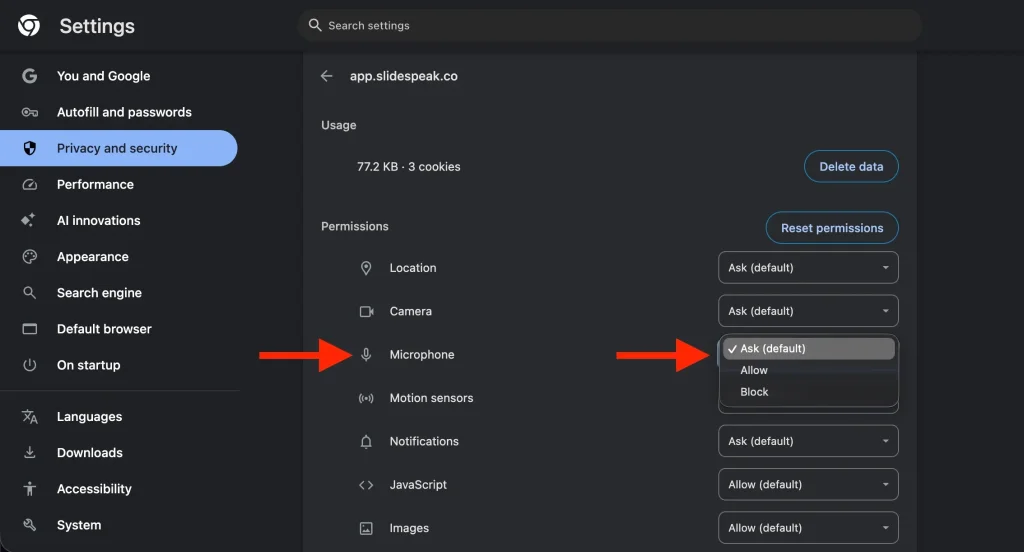Screen dimensions: 1024x552
Task: Open Performance settings
Action: click(118, 184)
